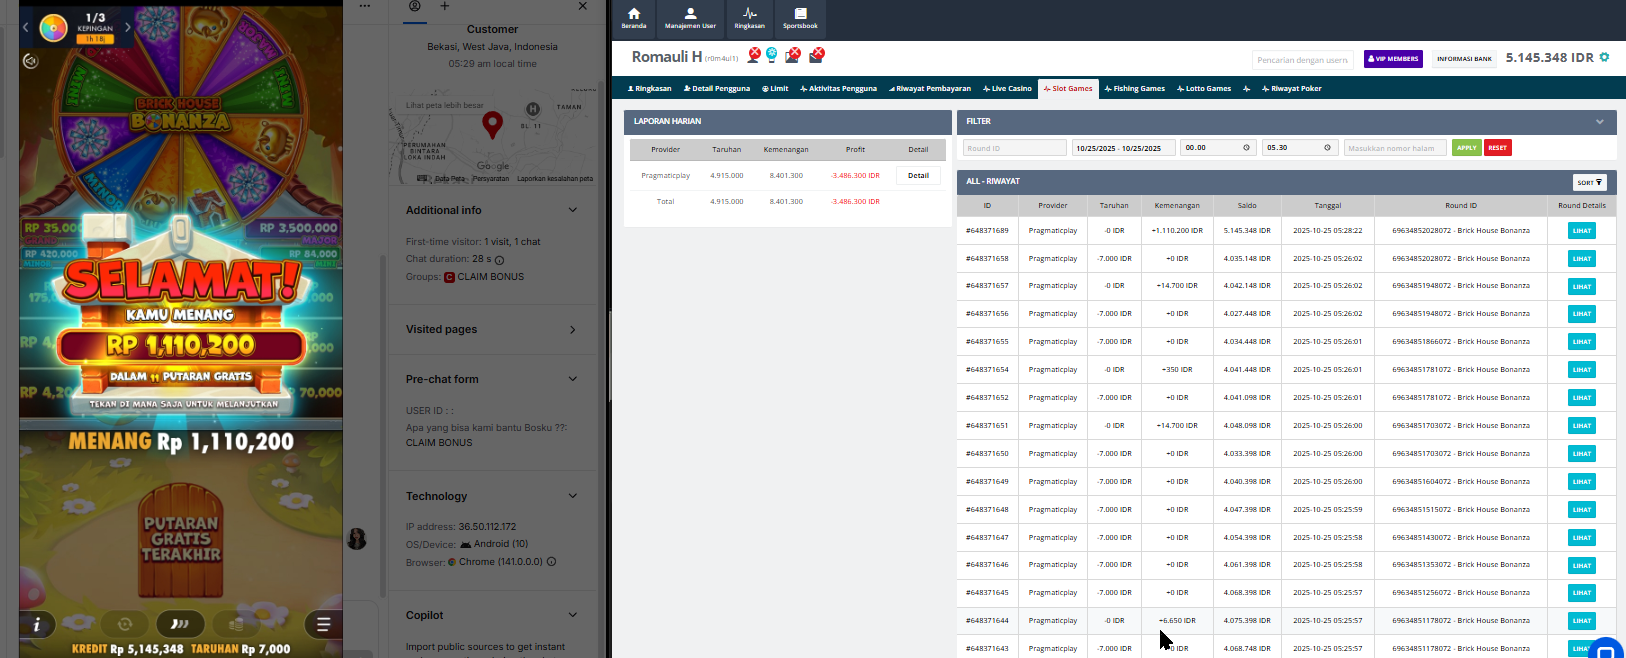This screenshot has width=1626, height=658.
Task: Open the game info 'i' button
Action: click(x=37, y=624)
